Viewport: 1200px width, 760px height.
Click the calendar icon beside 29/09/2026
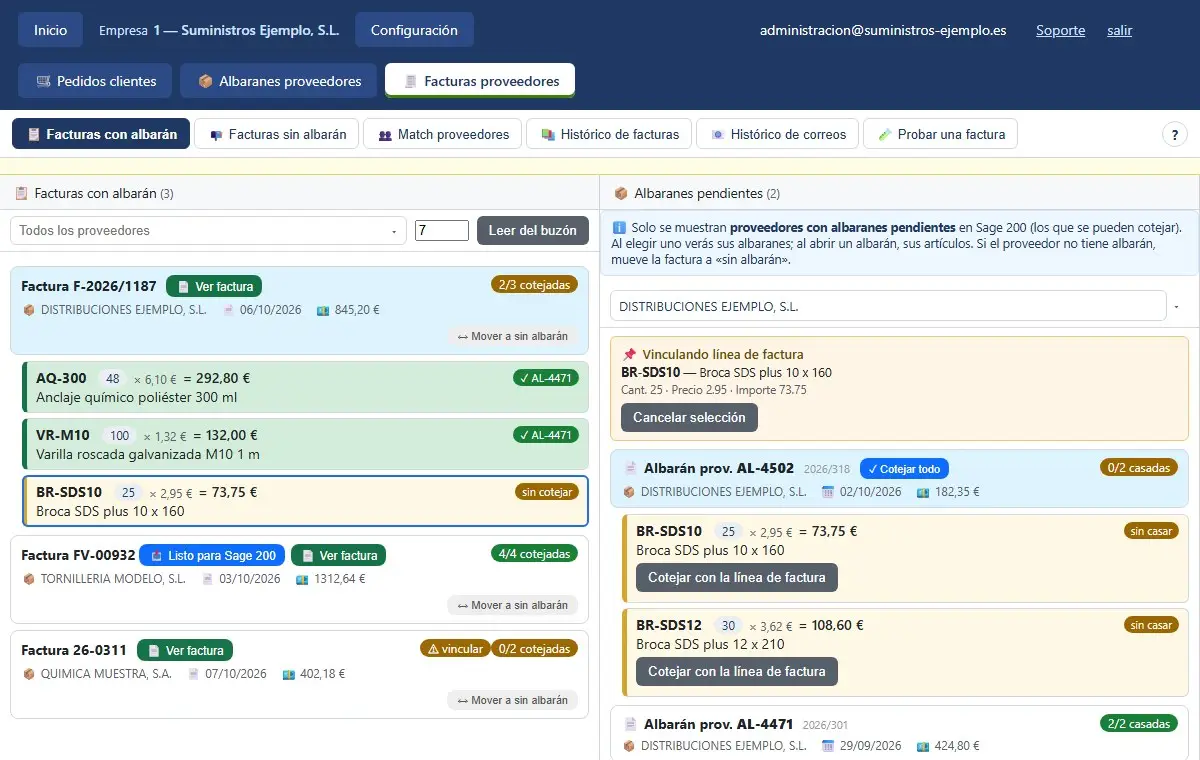[x=828, y=746]
